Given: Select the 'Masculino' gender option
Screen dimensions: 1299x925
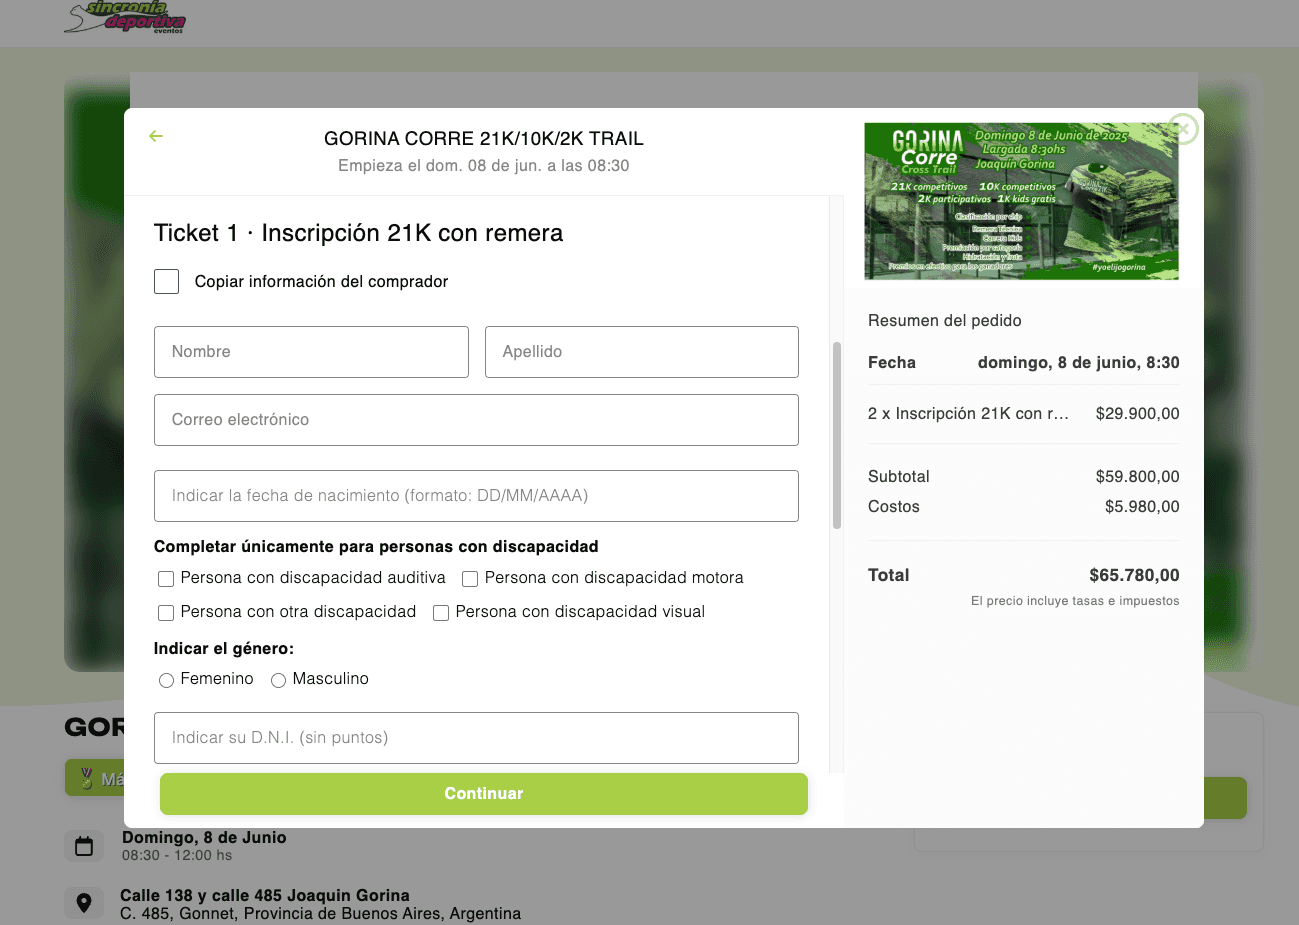Looking at the screenshot, I should coord(278,680).
